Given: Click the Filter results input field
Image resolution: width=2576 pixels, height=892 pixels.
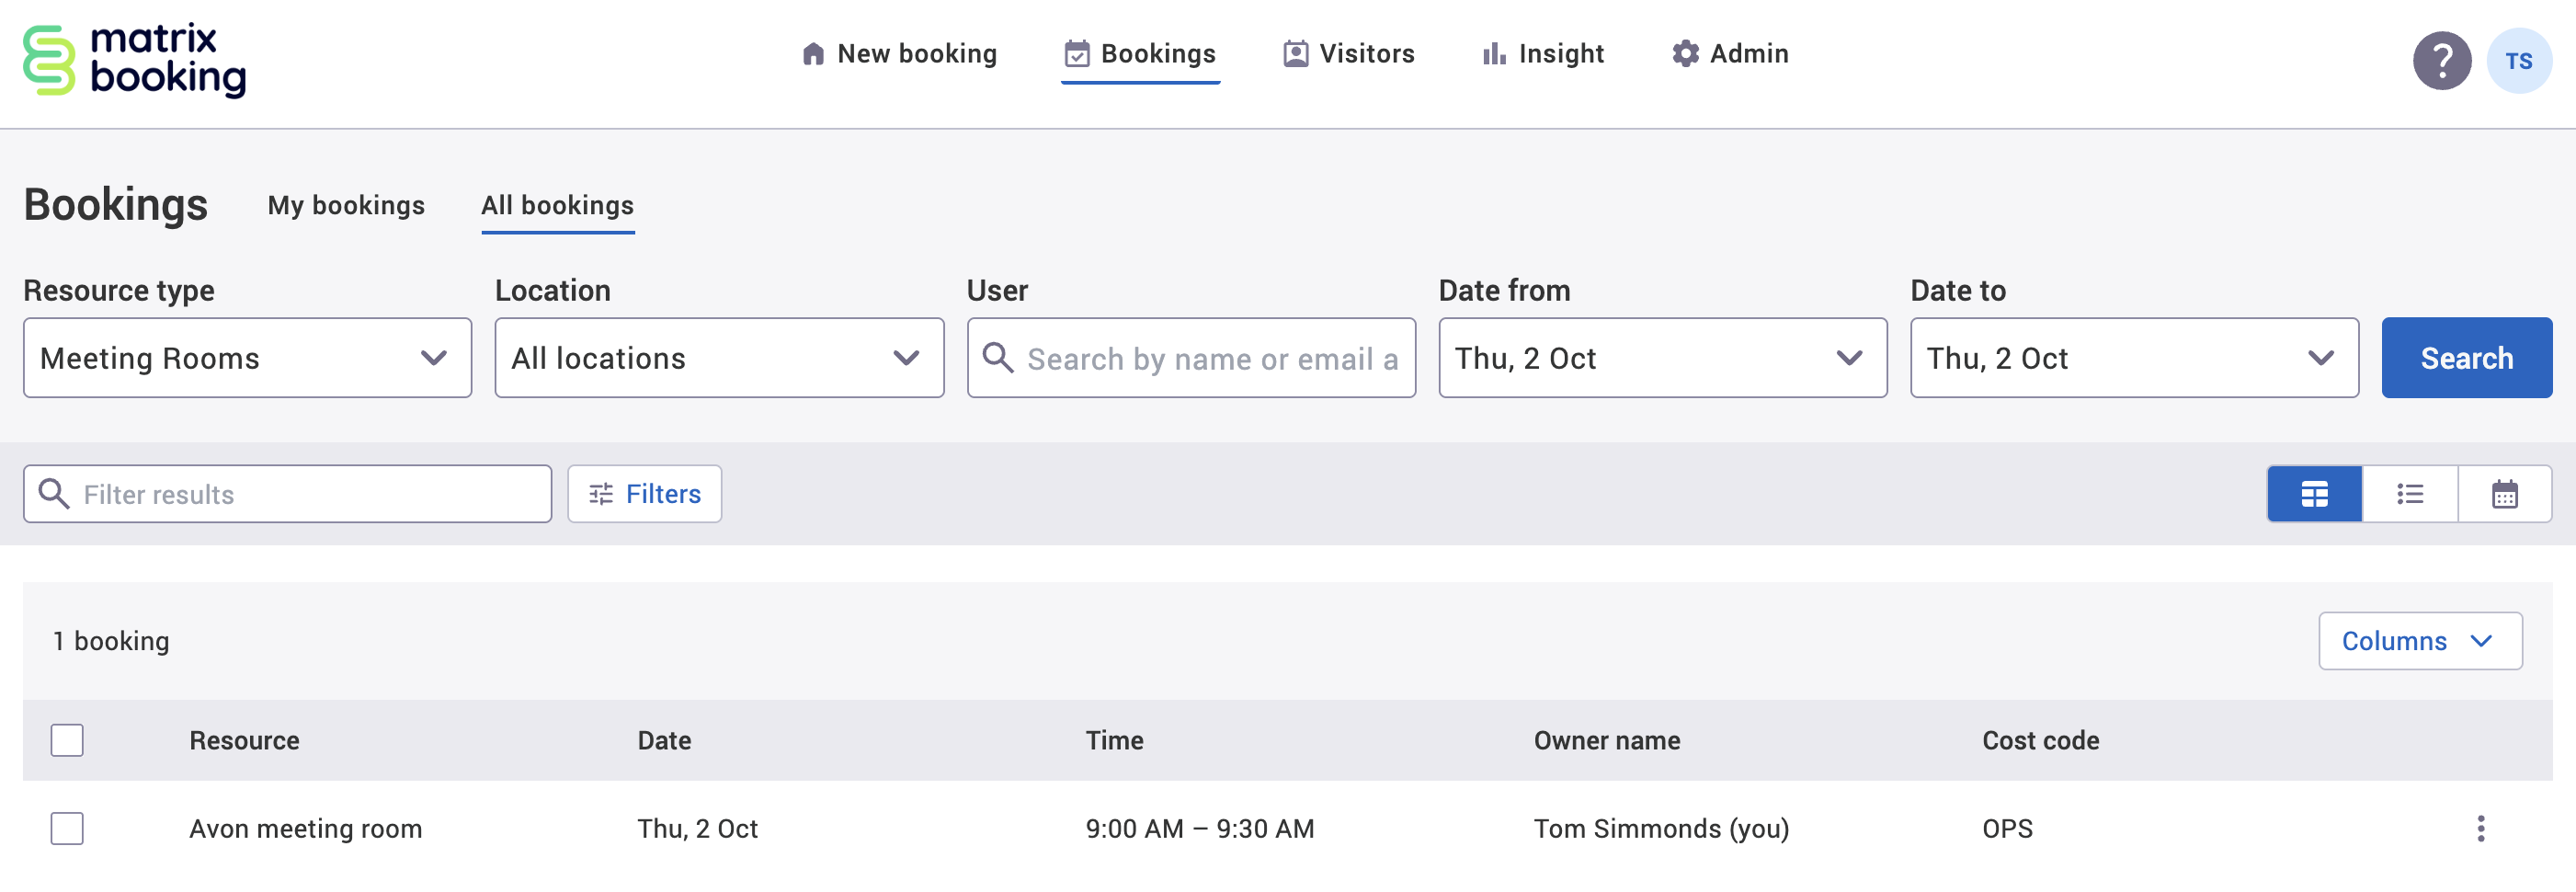Looking at the screenshot, I should tap(287, 493).
